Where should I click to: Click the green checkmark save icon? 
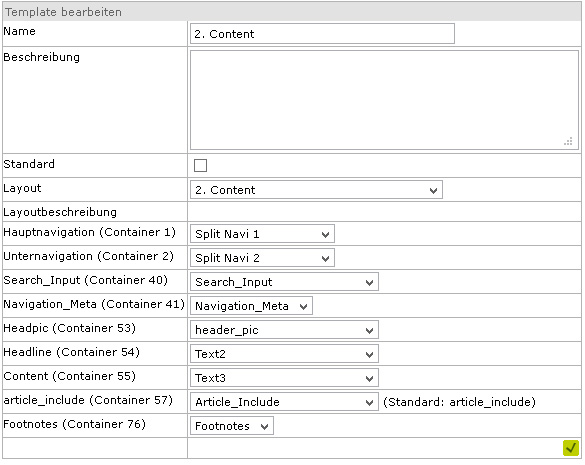(x=570, y=448)
